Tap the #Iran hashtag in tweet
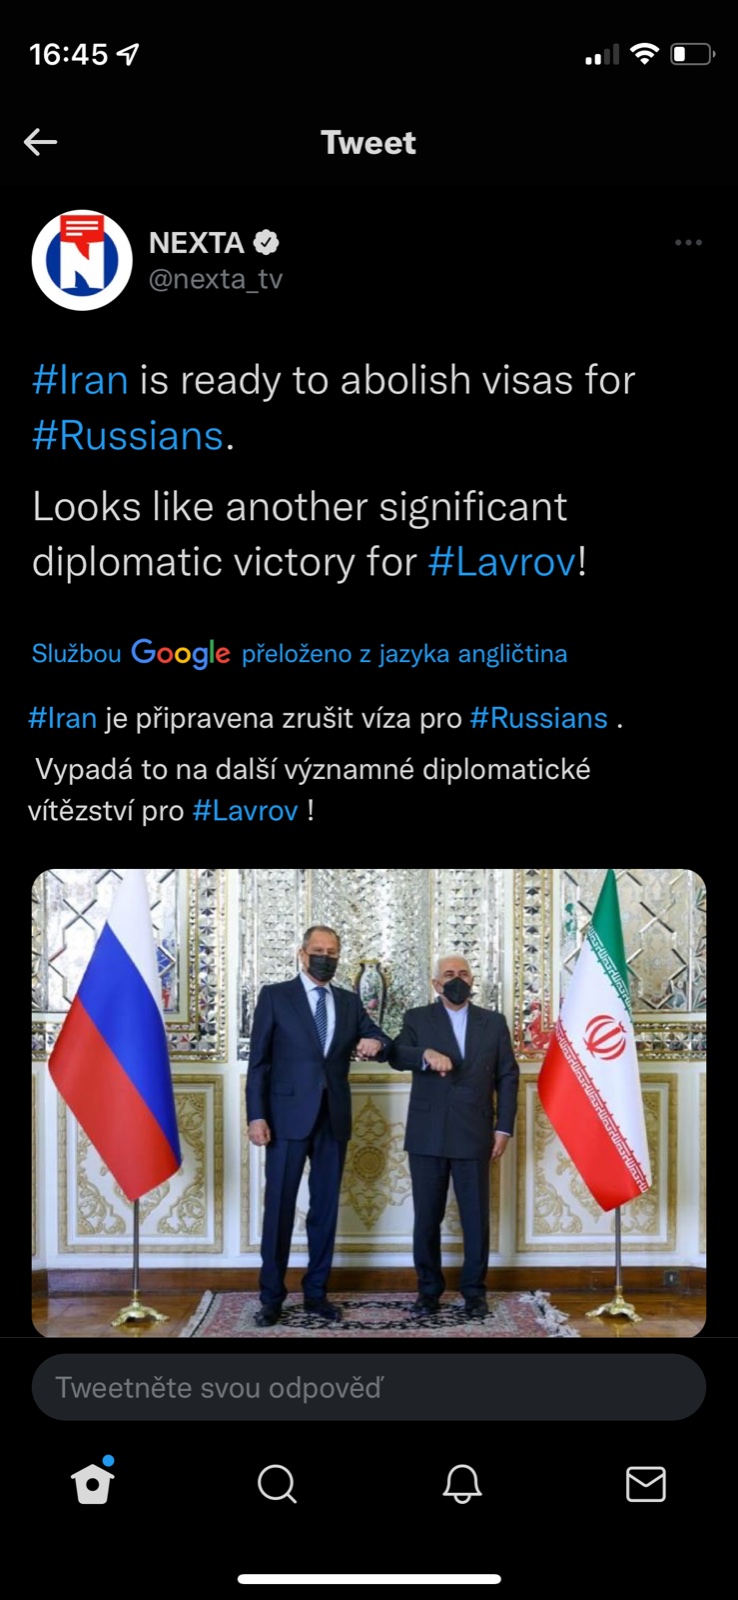Screen dimensions: 738x1600 [x=80, y=380]
